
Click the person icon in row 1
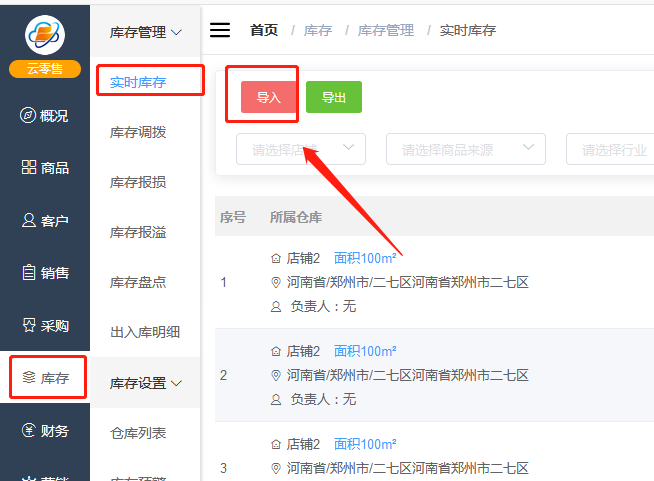click(x=276, y=307)
